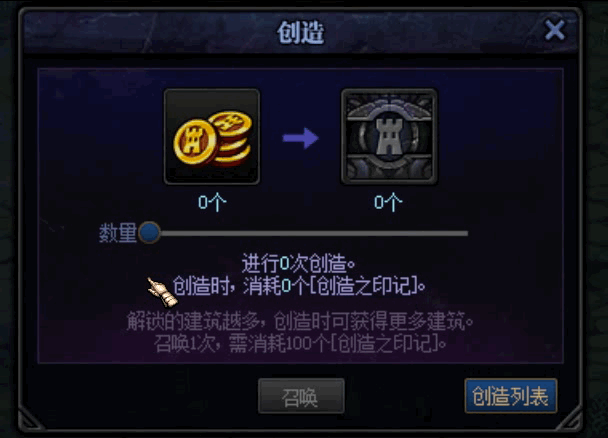
Task: Click the 消耗0个[创造之印记] text line
Action: [x=299, y=286]
